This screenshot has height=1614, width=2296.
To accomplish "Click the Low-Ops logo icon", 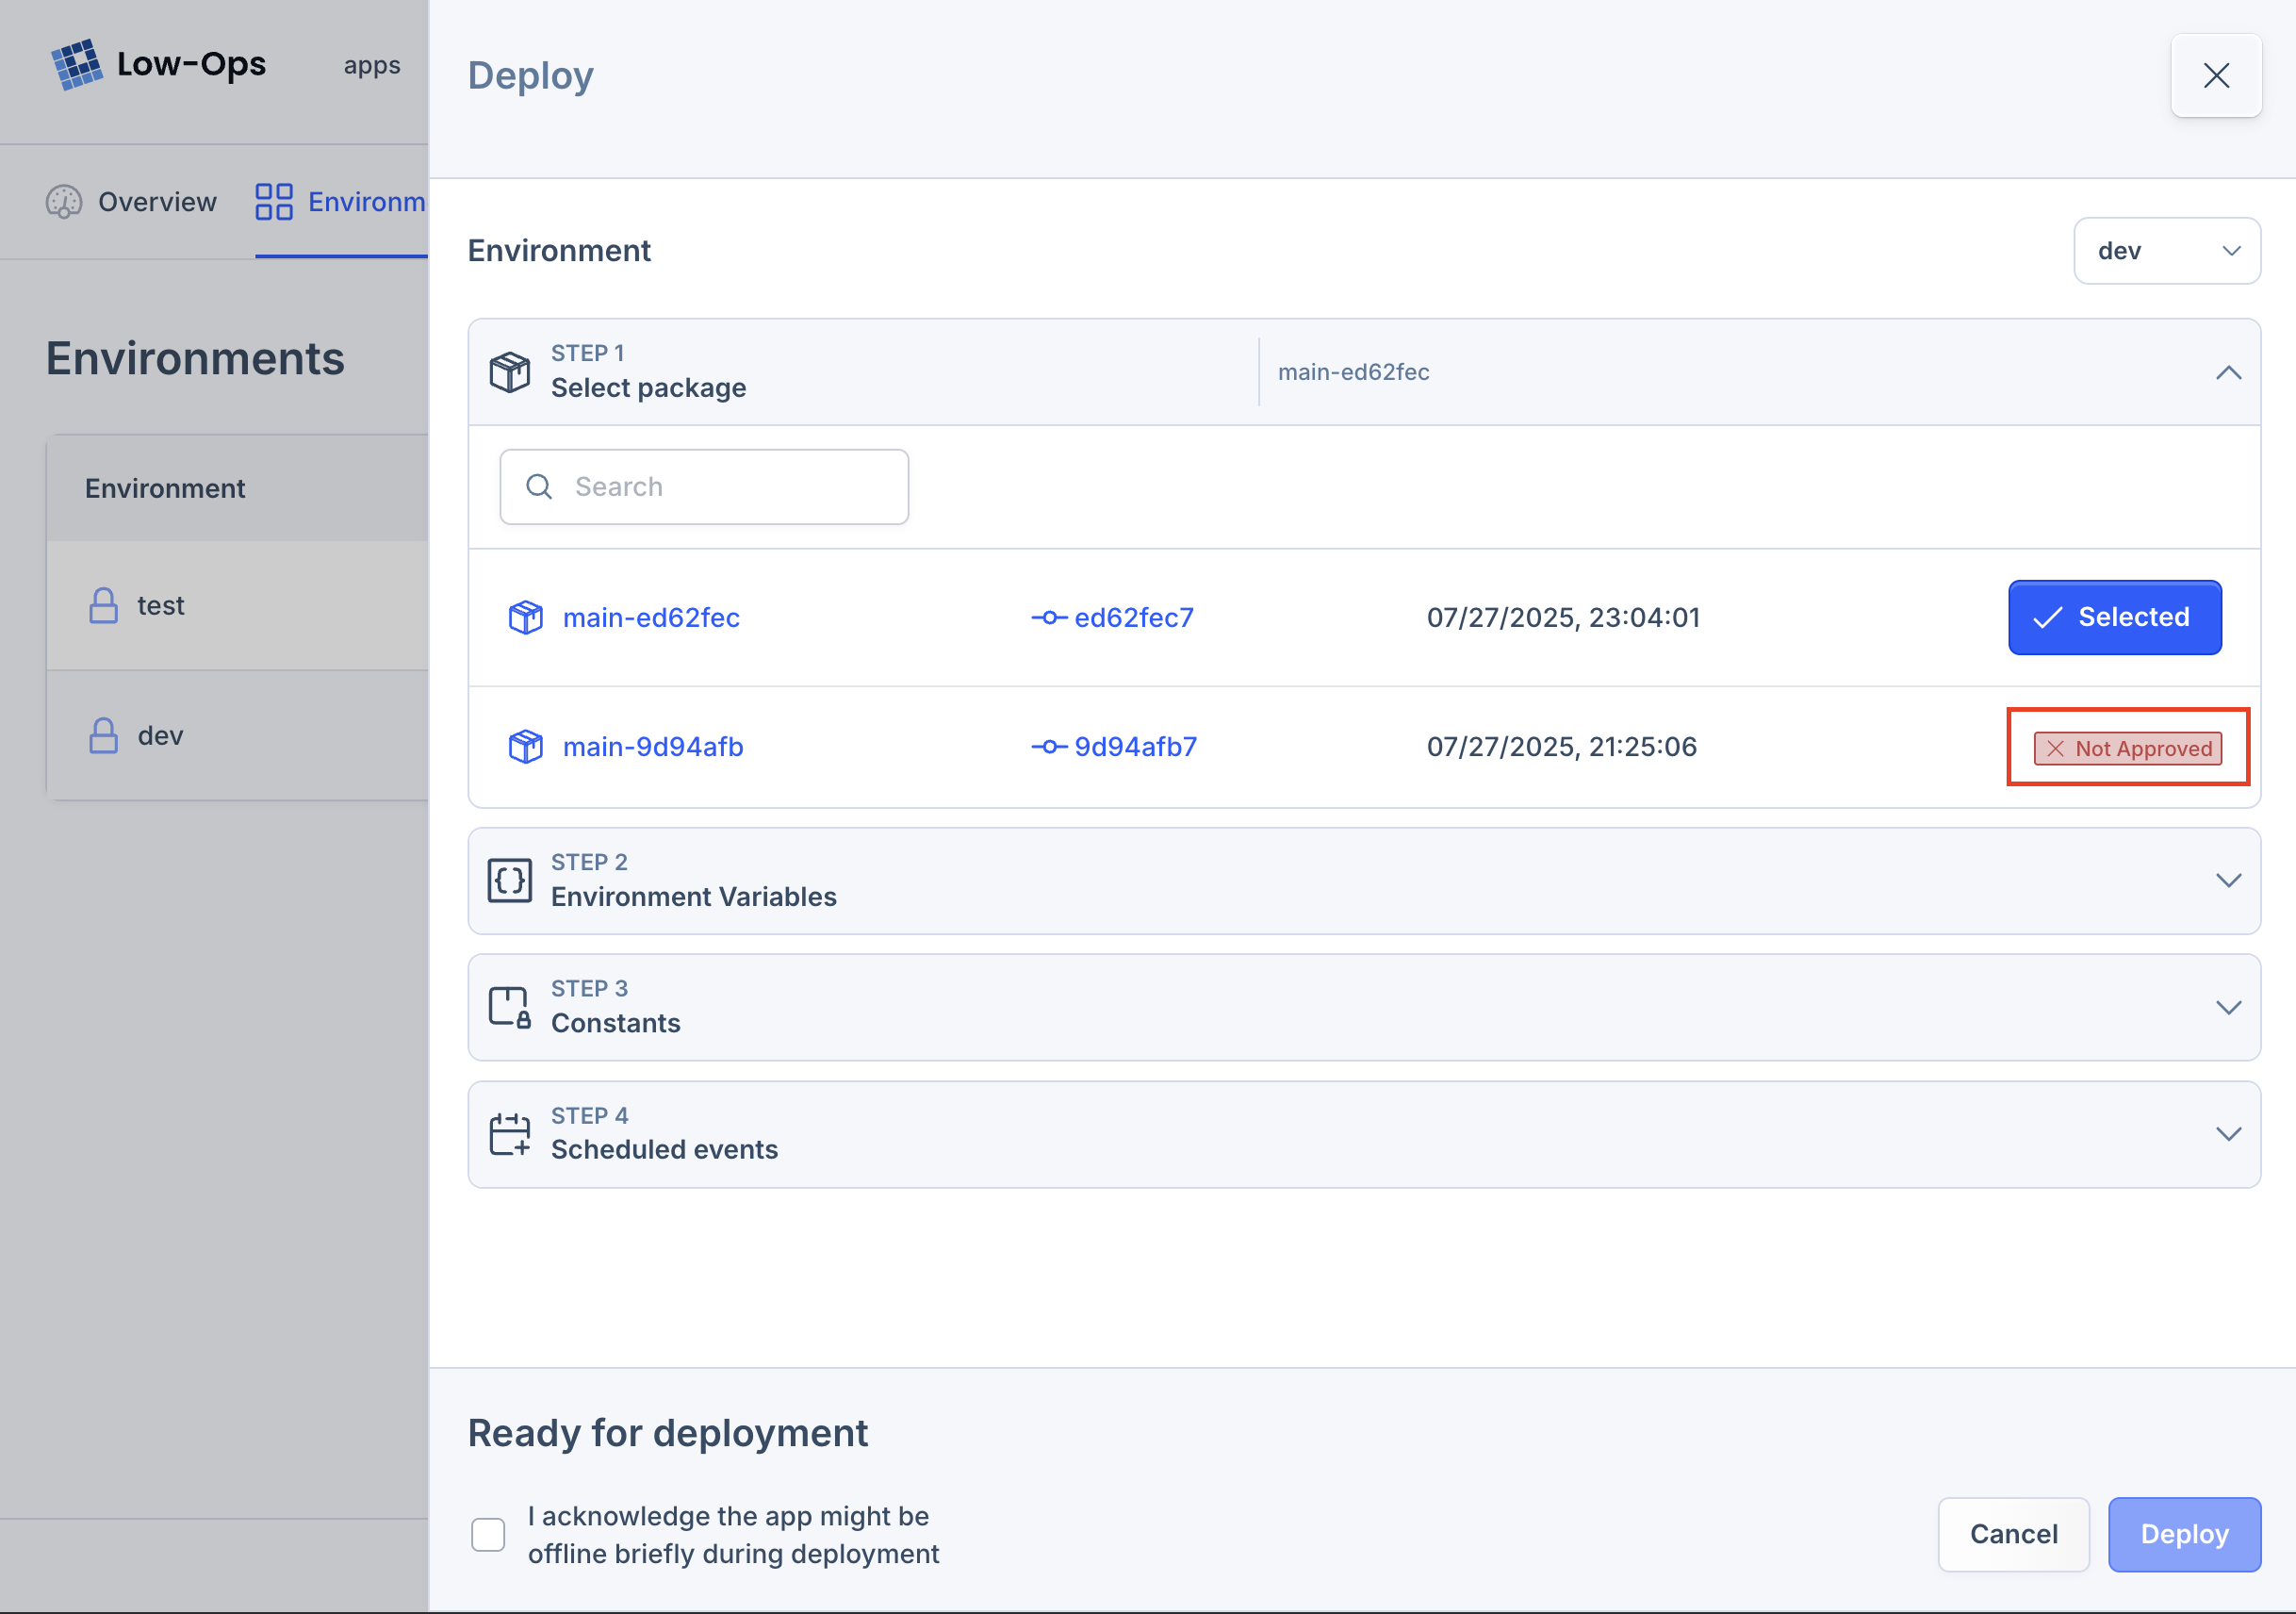I will pos(76,65).
